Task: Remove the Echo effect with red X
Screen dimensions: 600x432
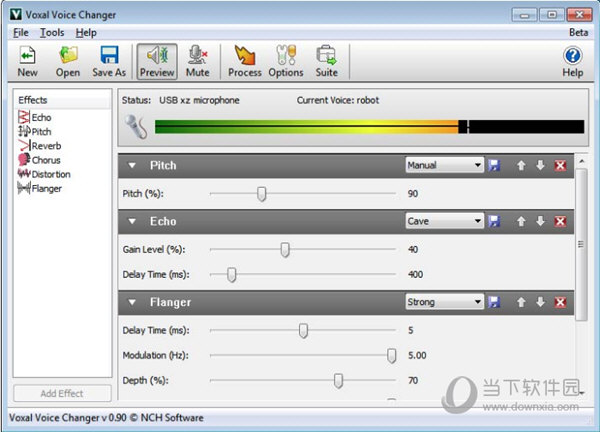Action: [x=560, y=221]
